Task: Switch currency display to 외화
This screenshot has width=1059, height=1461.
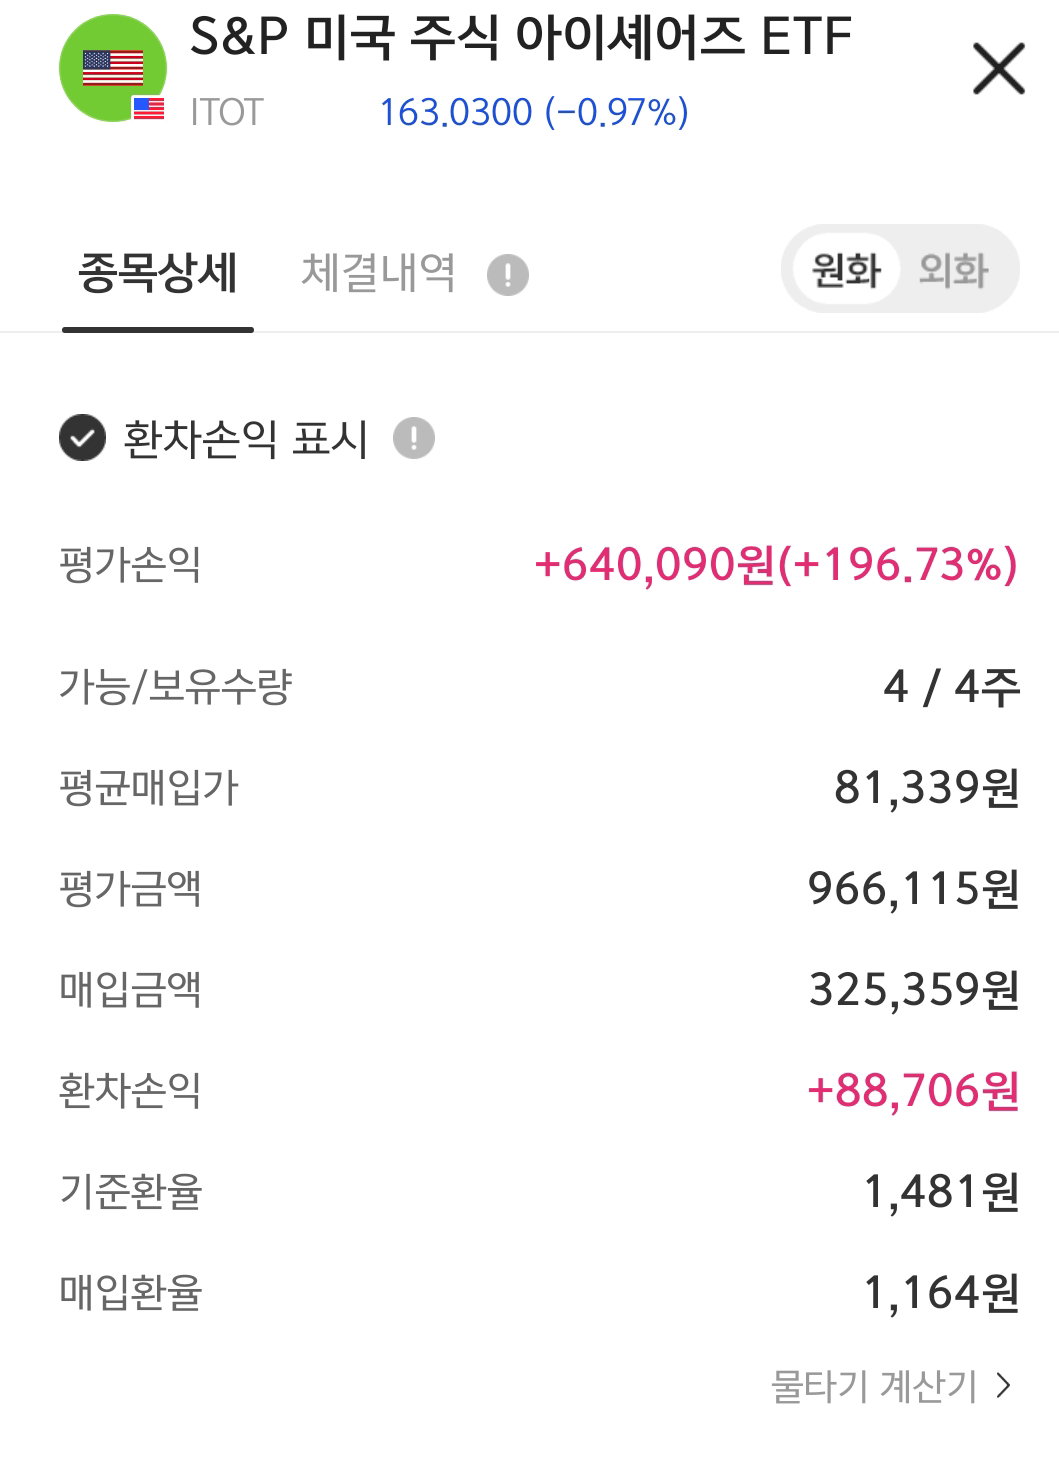Action: coord(953,270)
